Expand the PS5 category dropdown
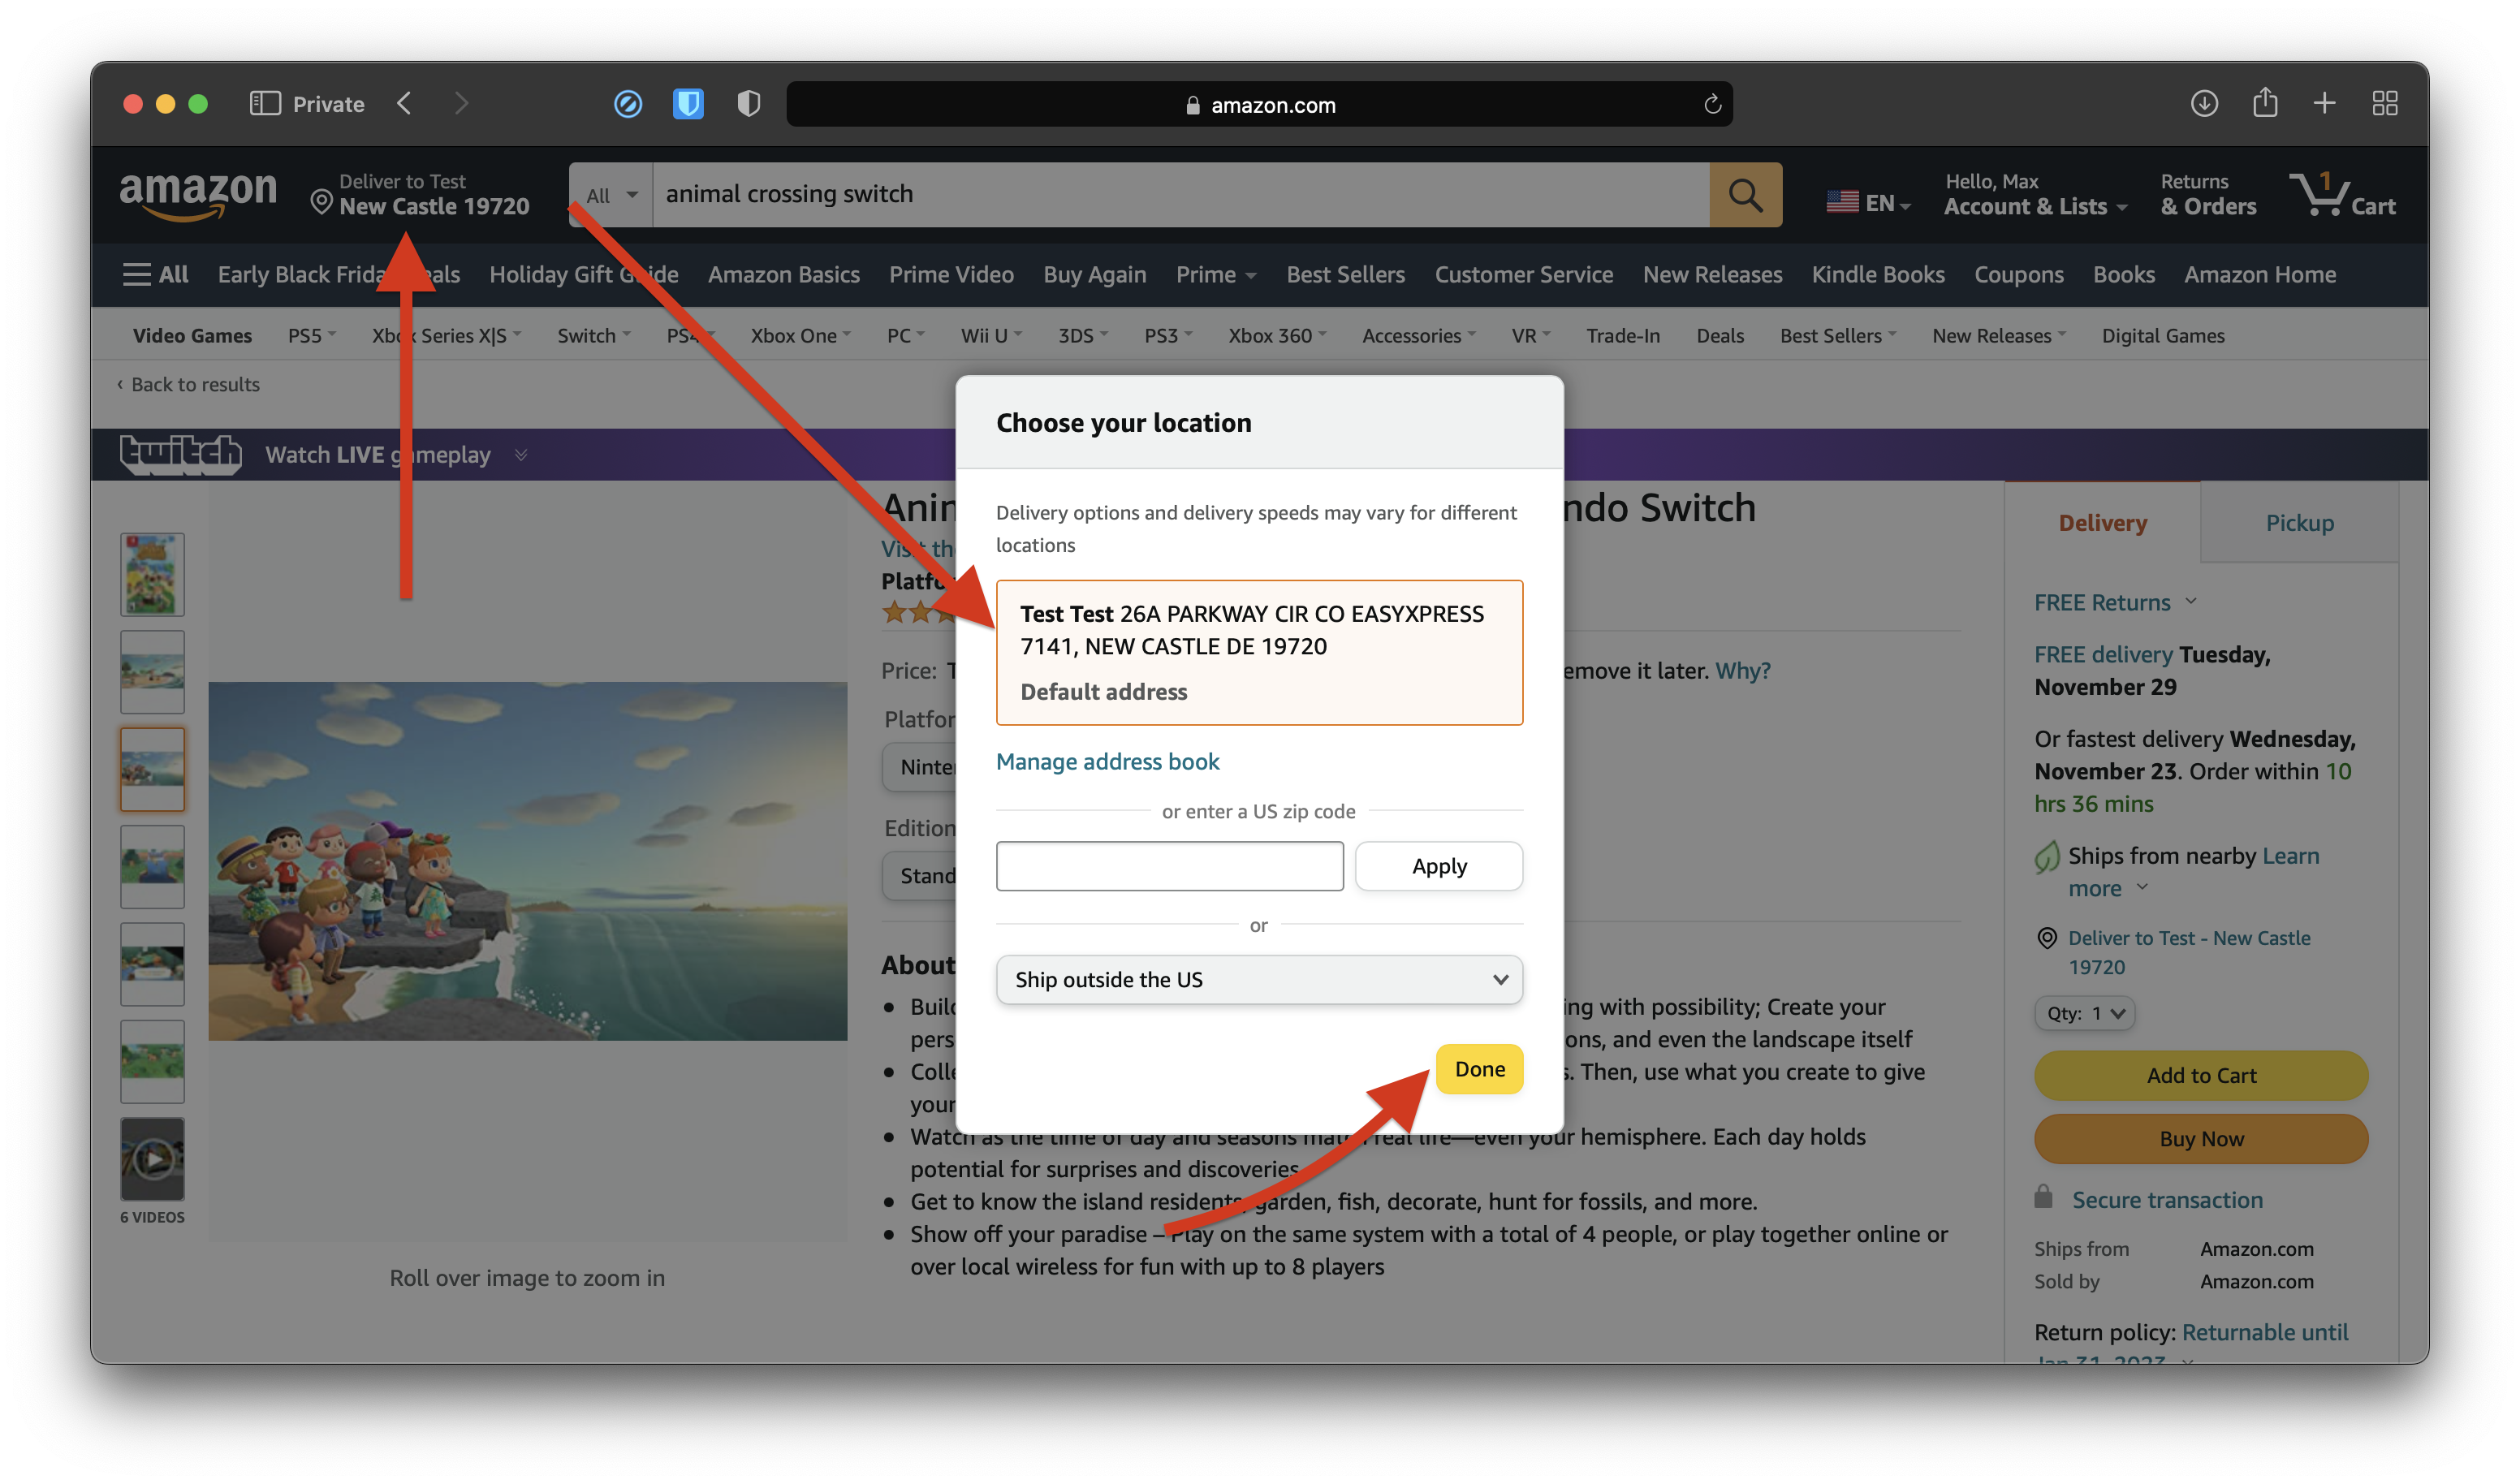Screen dimensions: 2520x1484 pyautogui.click(x=312, y=336)
